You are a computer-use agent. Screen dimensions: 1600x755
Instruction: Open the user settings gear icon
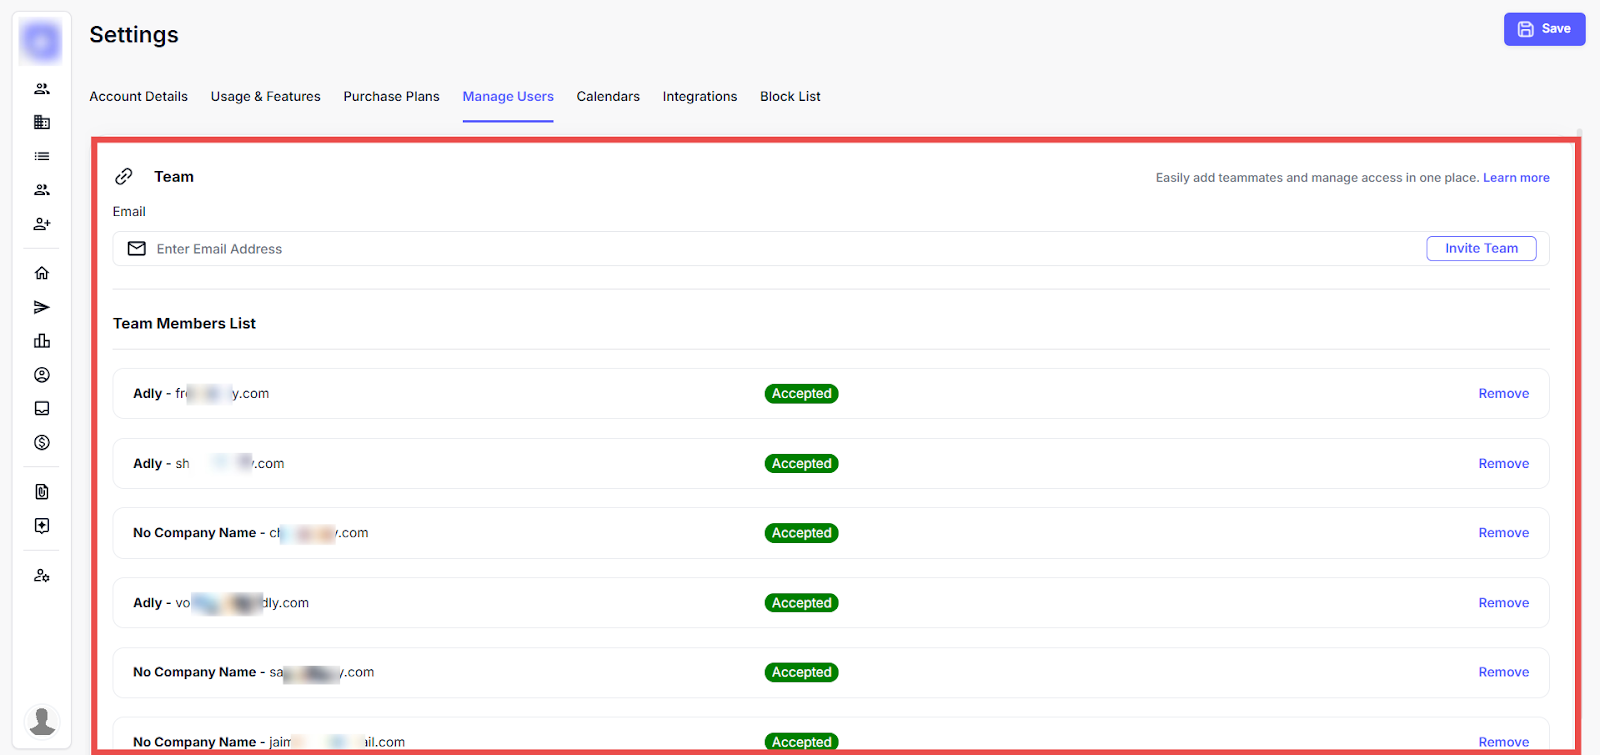tap(42, 576)
